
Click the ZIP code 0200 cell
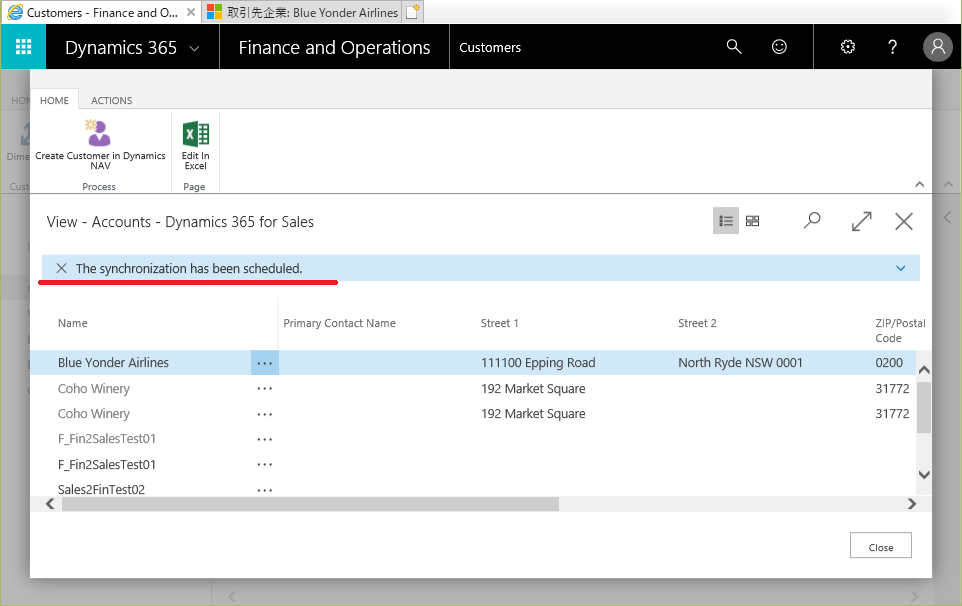coord(889,362)
